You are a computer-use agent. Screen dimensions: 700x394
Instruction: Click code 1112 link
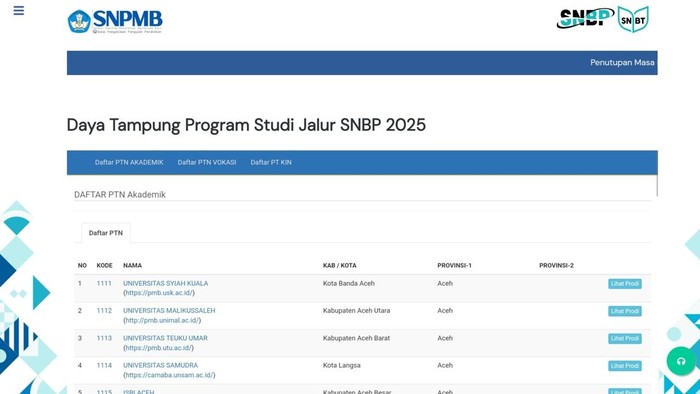(104, 311)
